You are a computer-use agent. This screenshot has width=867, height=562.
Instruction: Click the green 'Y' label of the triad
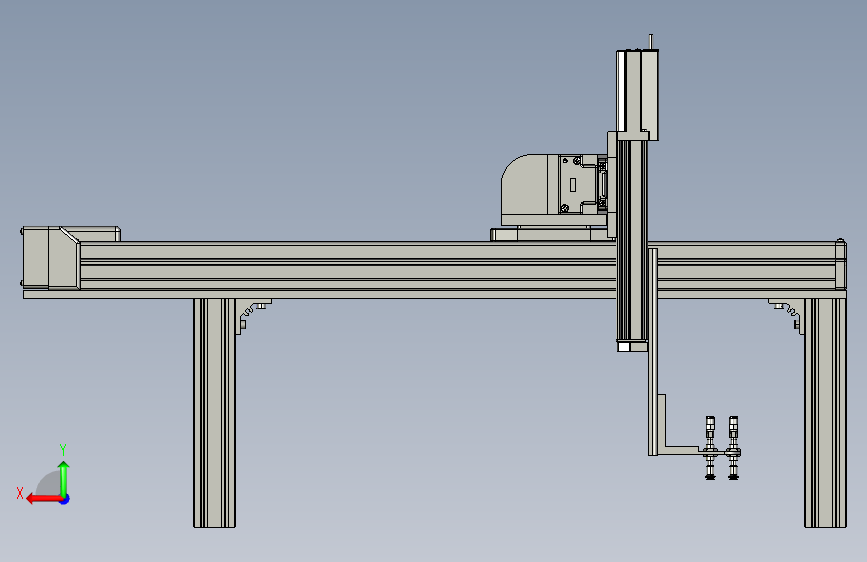point(63,449)
